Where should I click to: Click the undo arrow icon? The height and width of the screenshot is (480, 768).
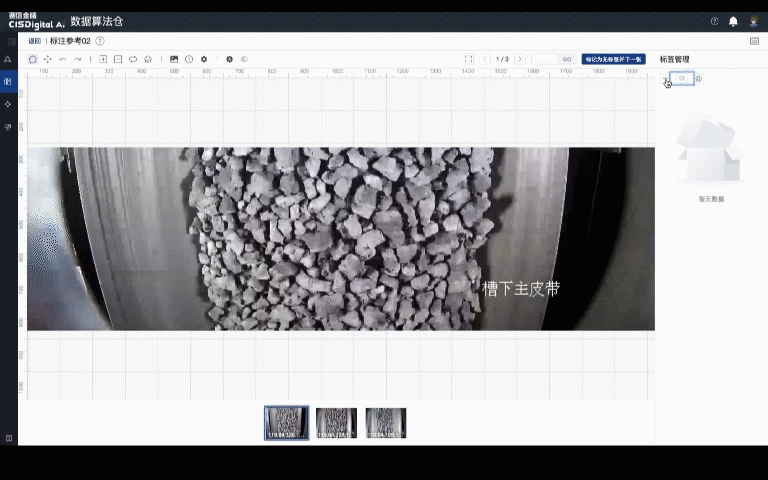pos(63,59)
